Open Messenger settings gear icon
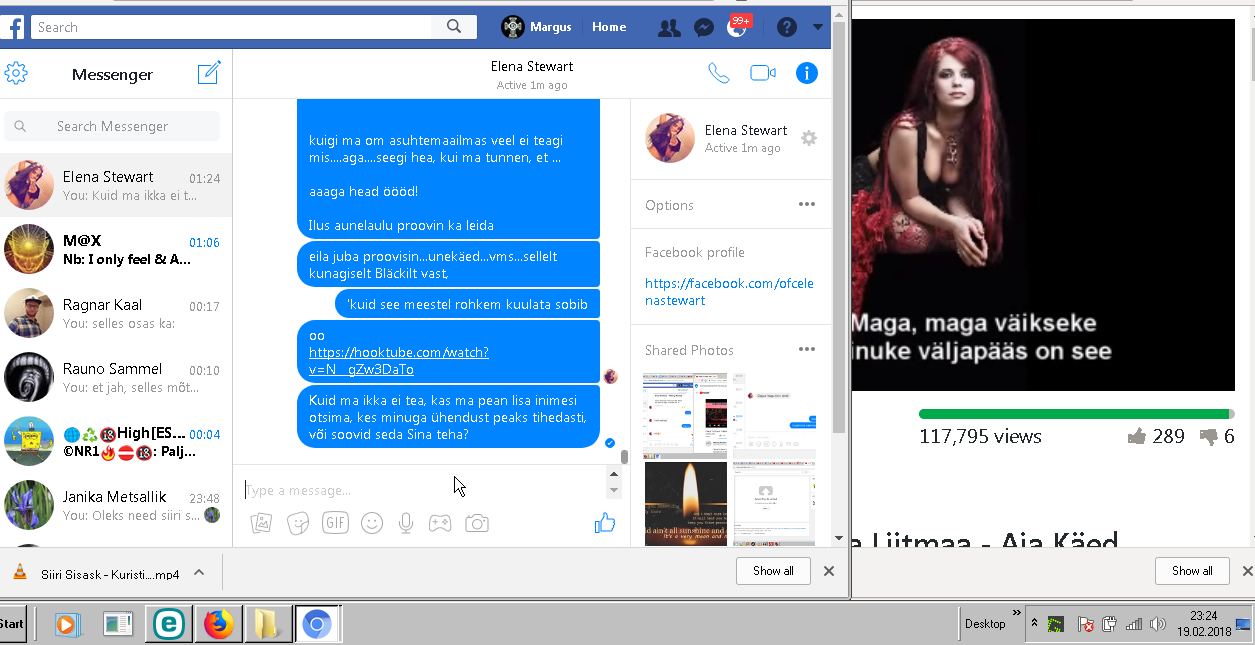1255x645 pixels. point(16,73)
